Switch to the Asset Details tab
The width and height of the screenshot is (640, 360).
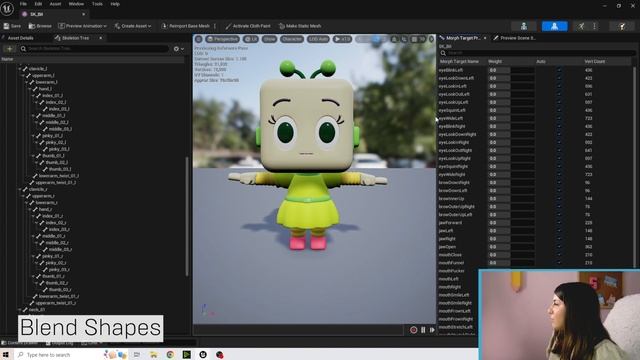(20, 38)
